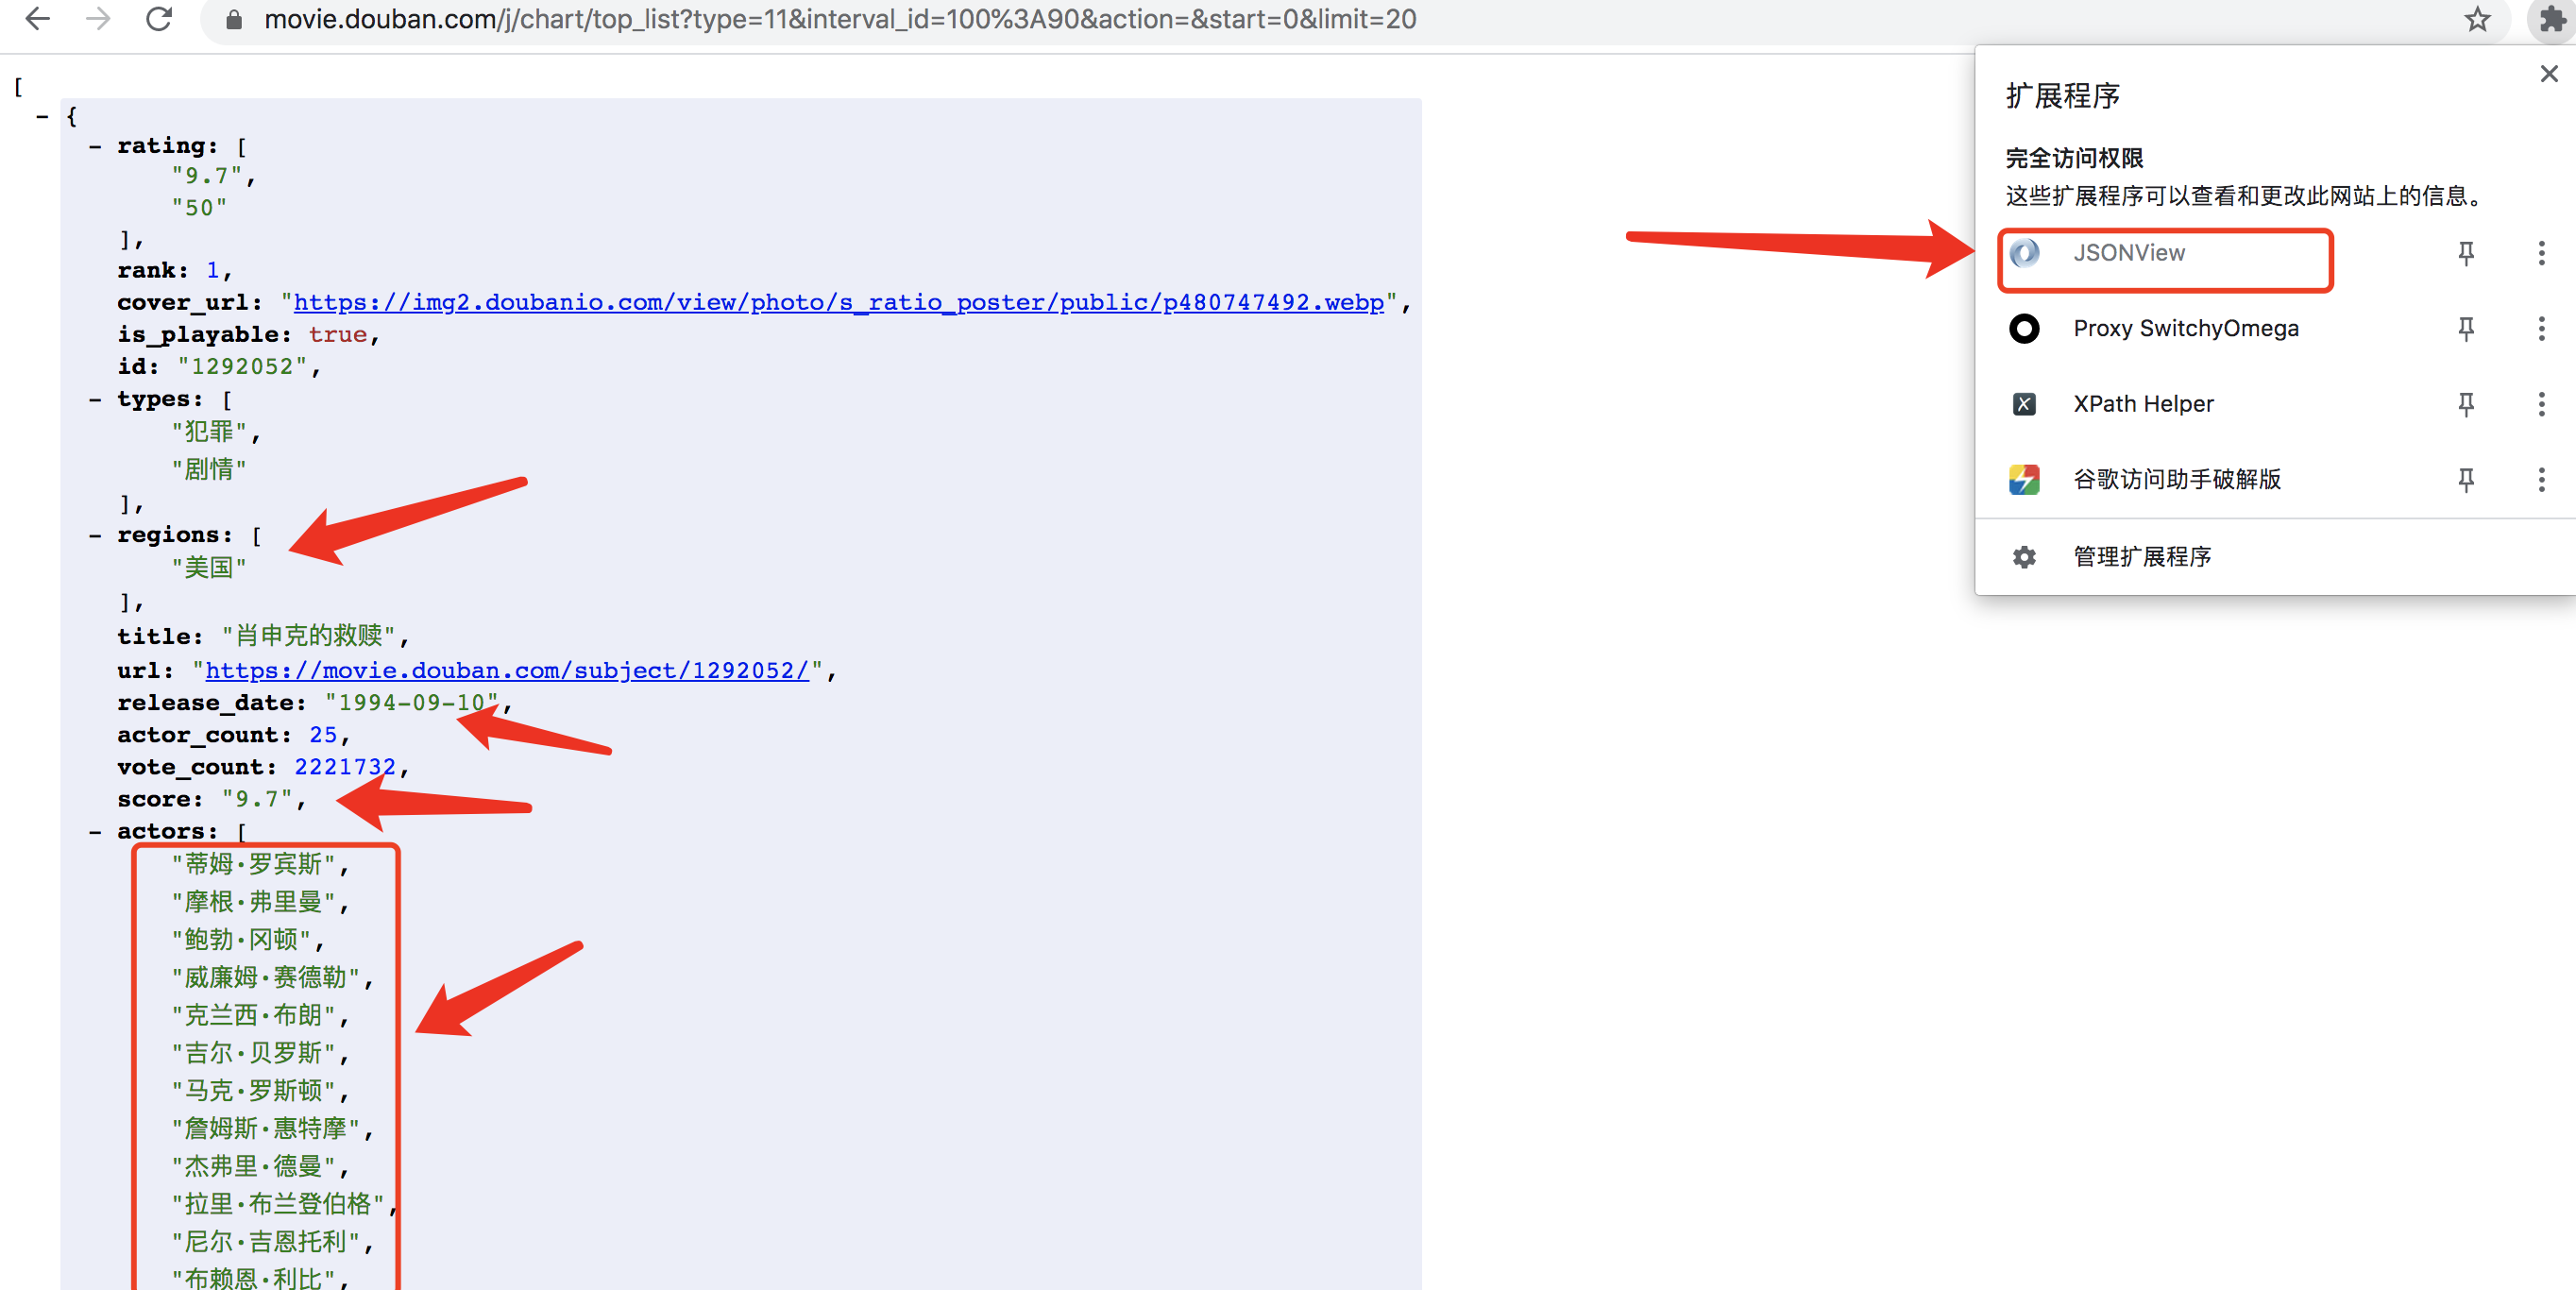This screenshot has width=2576, height=1290.
Task: Click the 谷歌访问助手破解版 extension icon
Action: click(x=2024, y=479)
